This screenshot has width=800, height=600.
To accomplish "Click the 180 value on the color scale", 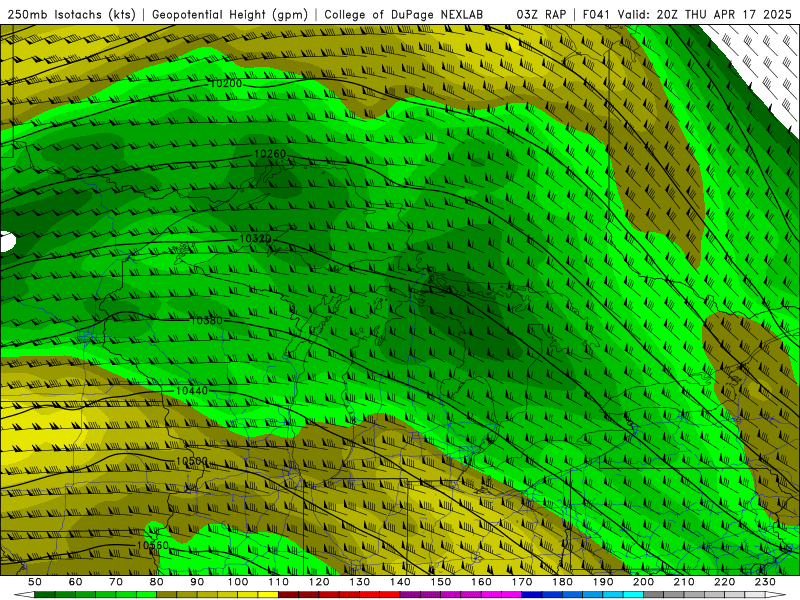I will [x=563, y=582].
